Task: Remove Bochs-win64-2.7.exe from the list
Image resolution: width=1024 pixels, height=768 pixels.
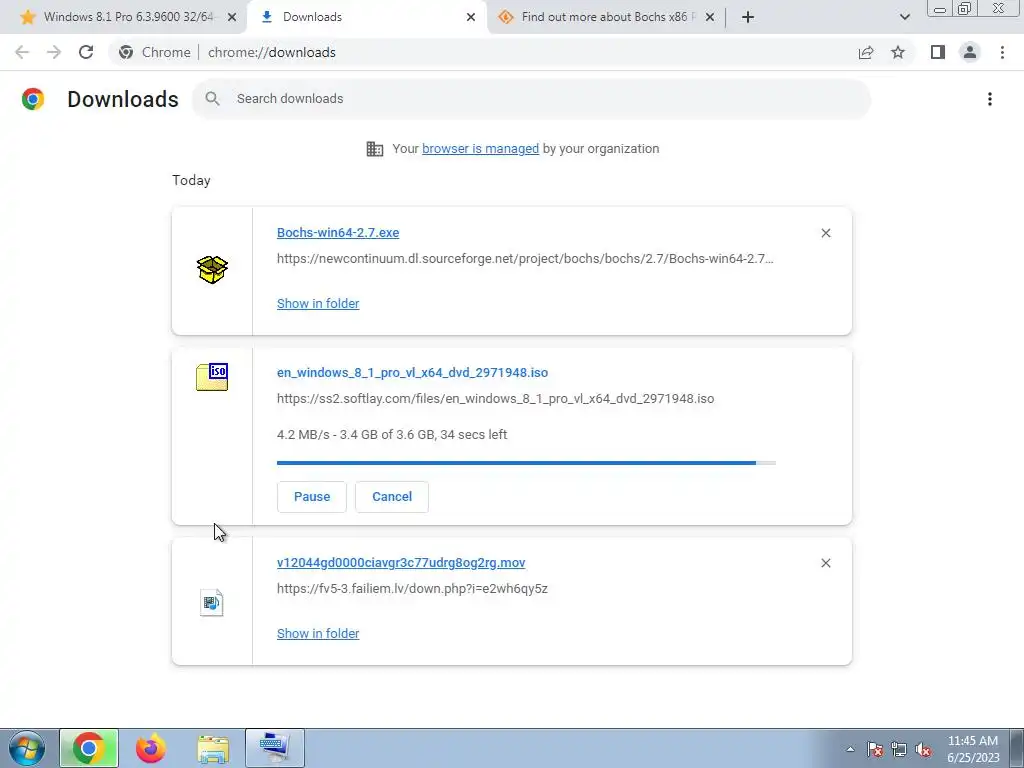Action: [826, 233]
